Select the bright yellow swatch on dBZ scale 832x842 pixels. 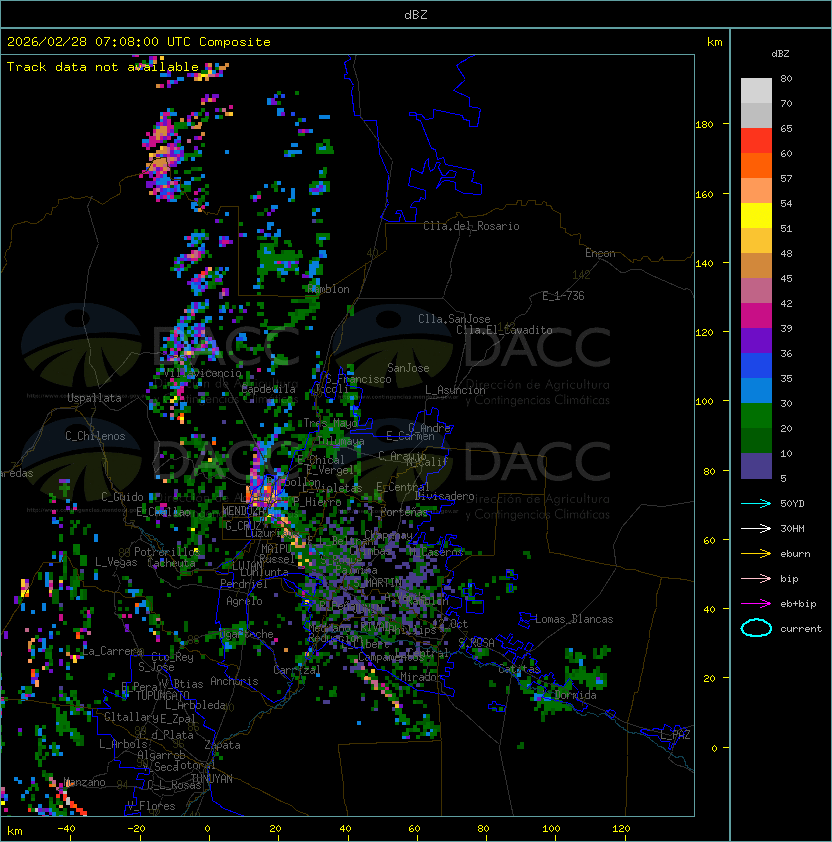click(x=756, y=215)
